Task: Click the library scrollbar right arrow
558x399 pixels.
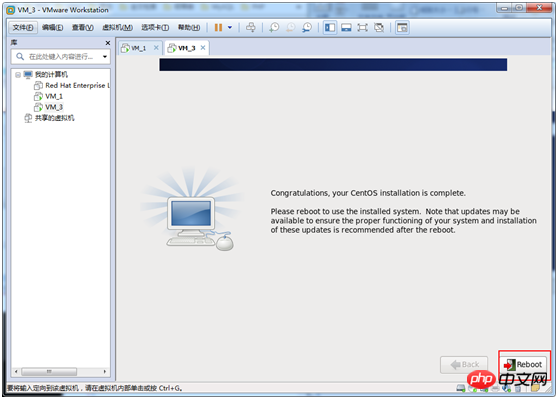Action: [x=105, y=372]
